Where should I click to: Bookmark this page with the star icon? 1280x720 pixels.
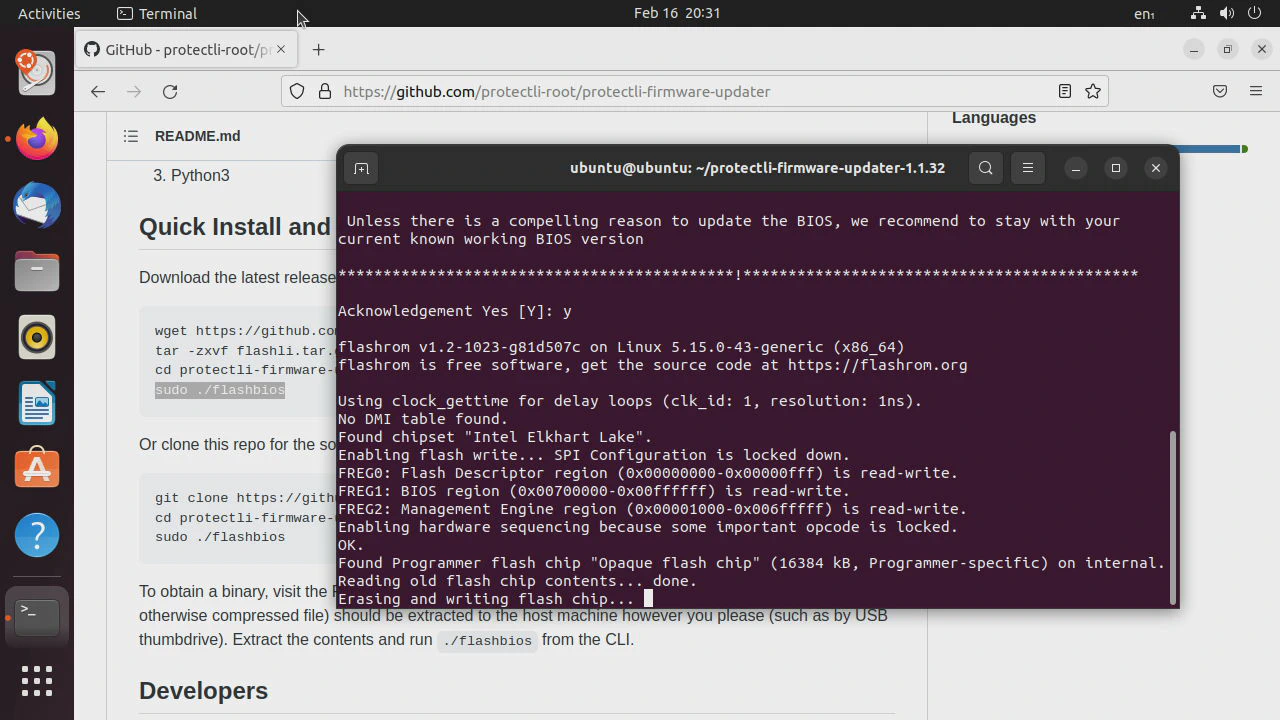(x=1093, y=91)
